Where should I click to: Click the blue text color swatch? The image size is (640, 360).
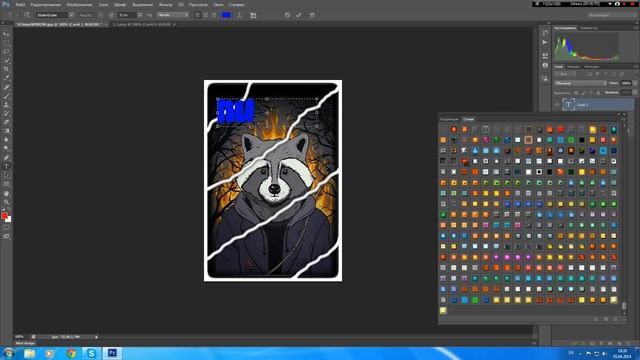[x=227, y=15]
